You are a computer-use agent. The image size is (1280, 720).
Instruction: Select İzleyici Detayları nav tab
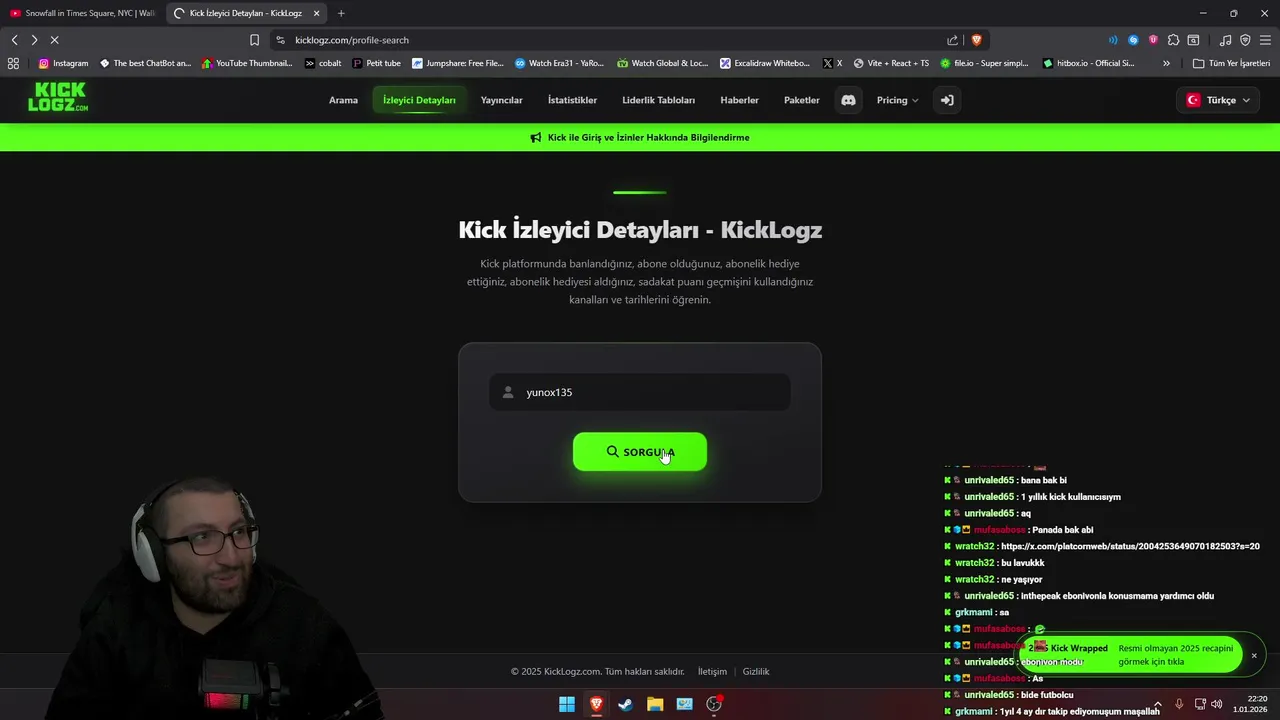click(x=419, y=100)
